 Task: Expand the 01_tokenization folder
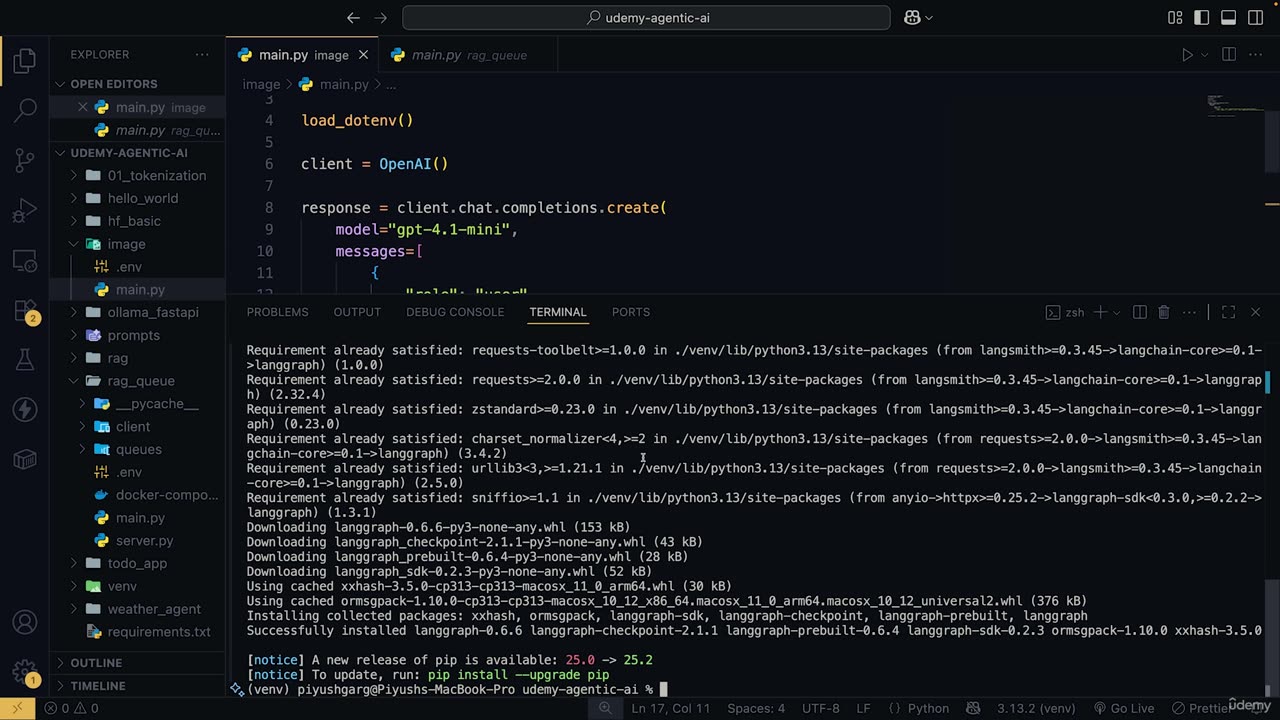(x=137, y=175)
